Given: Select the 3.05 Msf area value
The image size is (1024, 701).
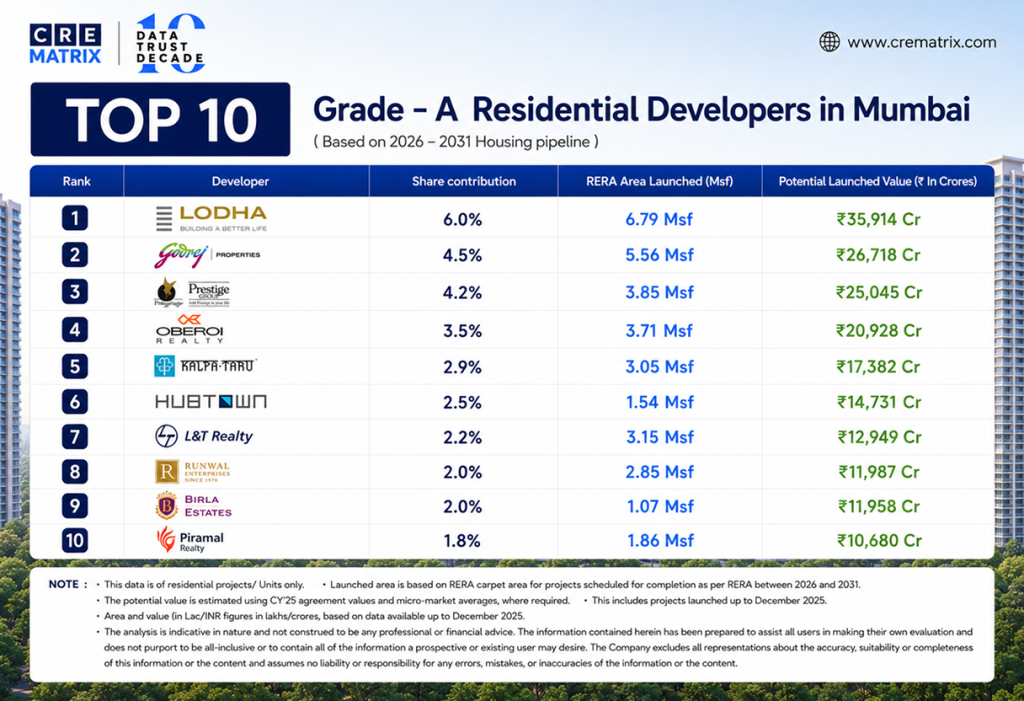Looking at the screenshot, I should pos(659,367).
